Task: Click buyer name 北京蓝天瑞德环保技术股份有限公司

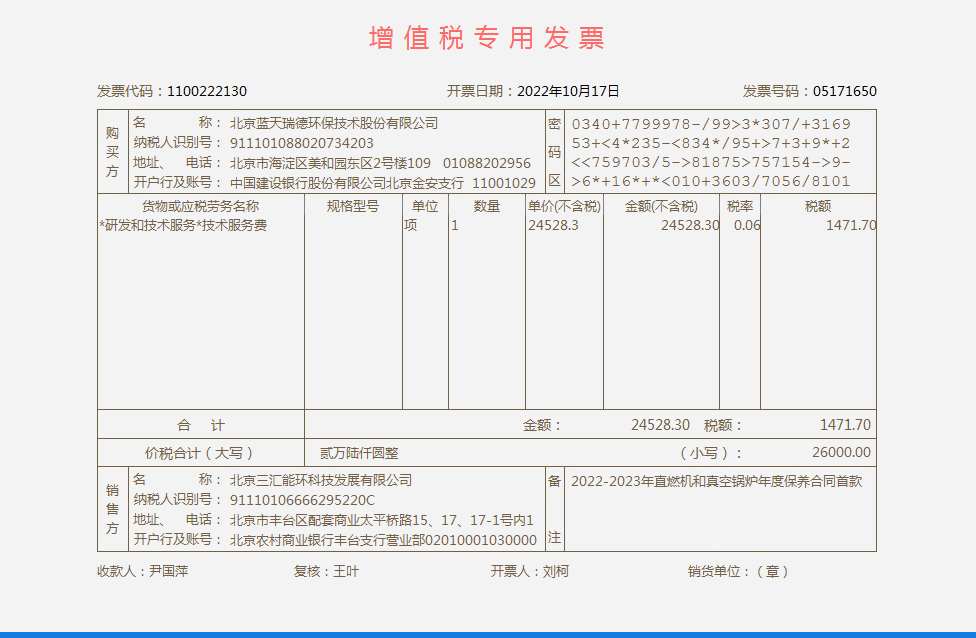Action: [x=334, y=123]
